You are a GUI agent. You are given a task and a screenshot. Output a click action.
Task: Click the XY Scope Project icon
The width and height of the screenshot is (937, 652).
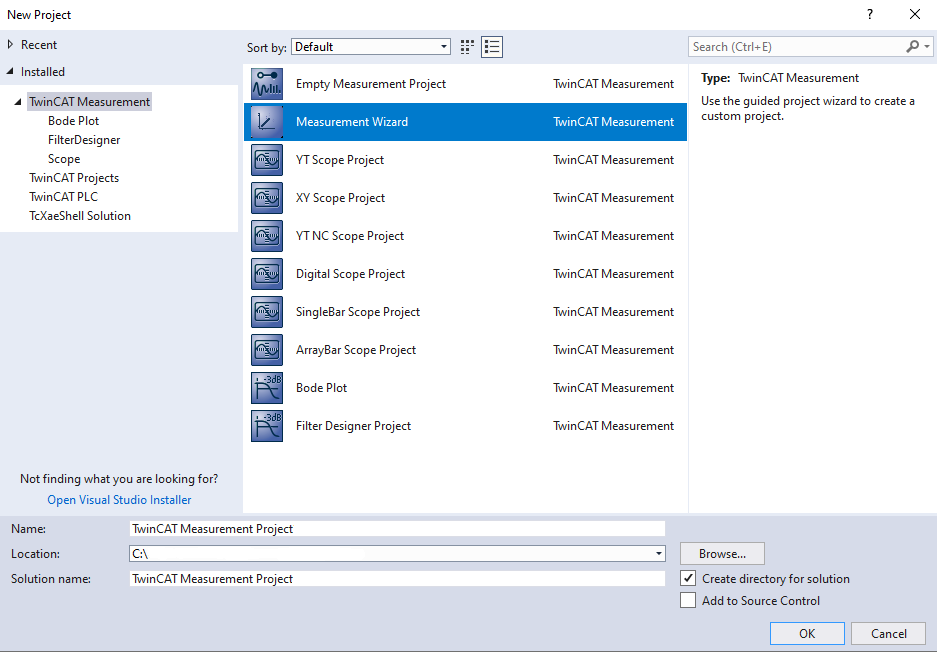coord(267,198)
